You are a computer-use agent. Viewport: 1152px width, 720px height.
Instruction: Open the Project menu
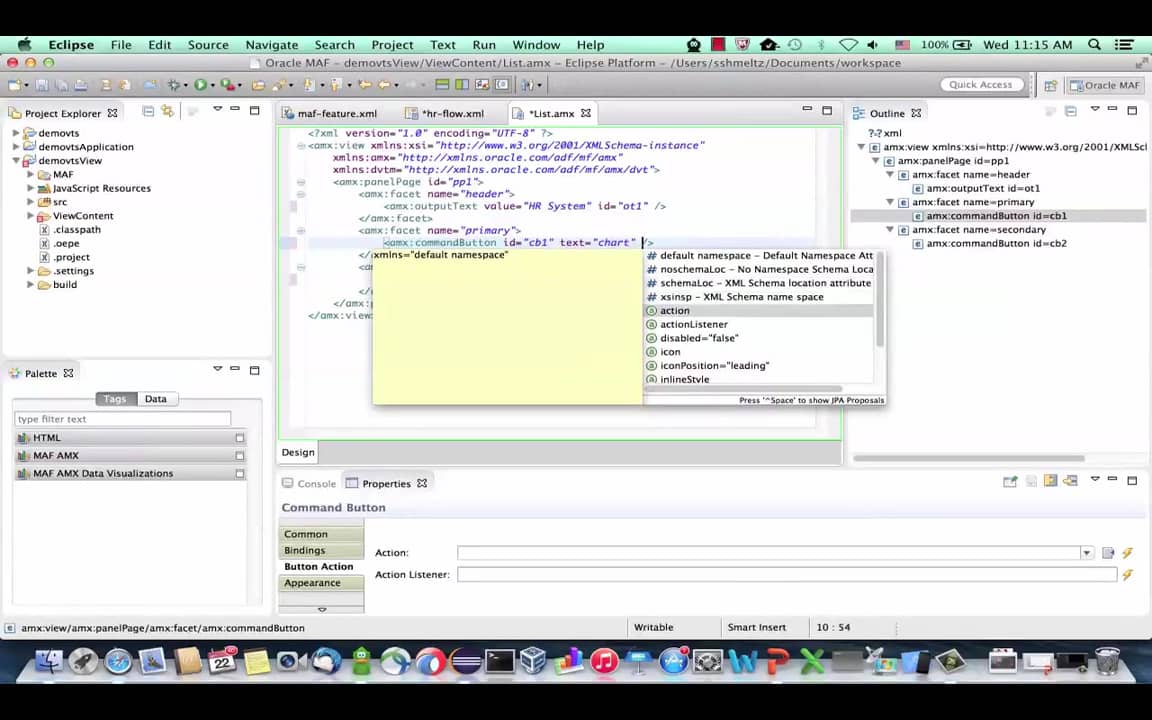pyautogui.click(x=392, y=45)
